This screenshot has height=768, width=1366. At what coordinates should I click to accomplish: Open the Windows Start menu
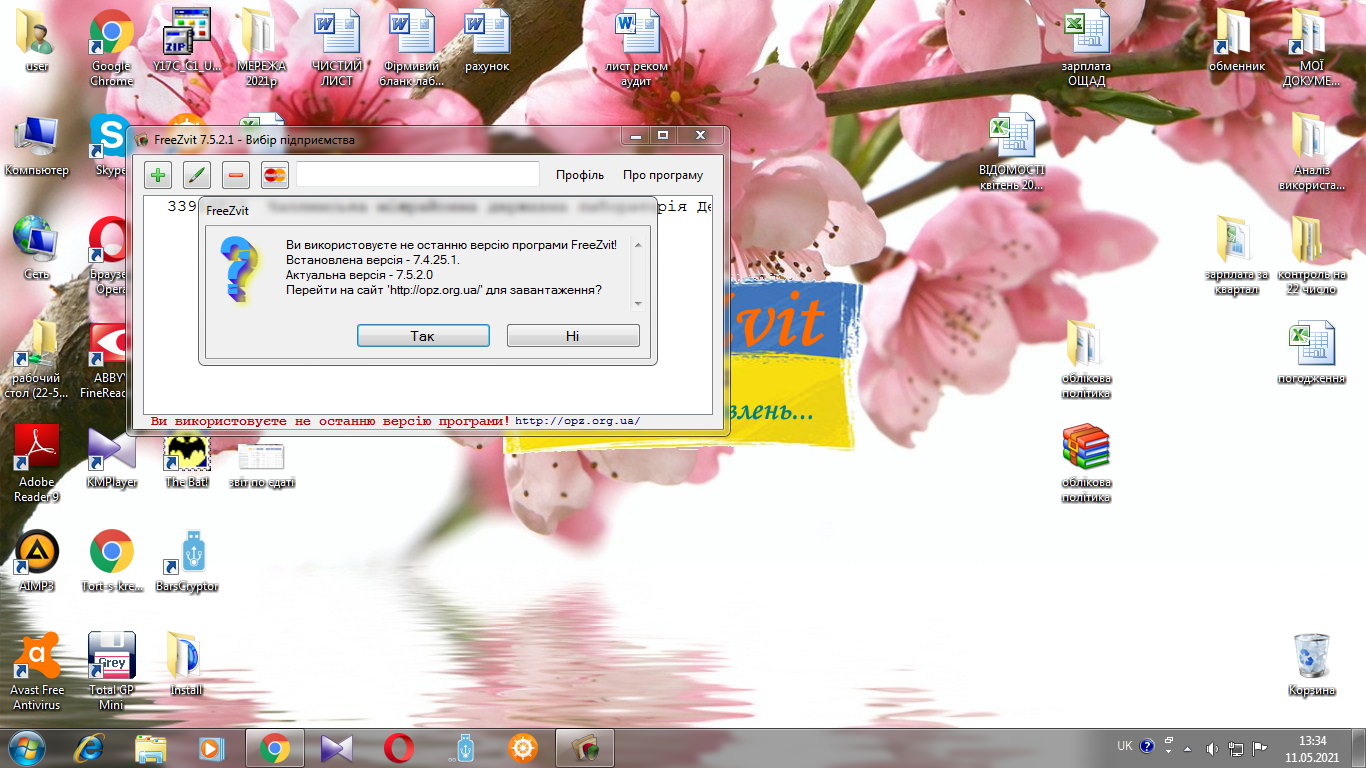pos(27,748)
